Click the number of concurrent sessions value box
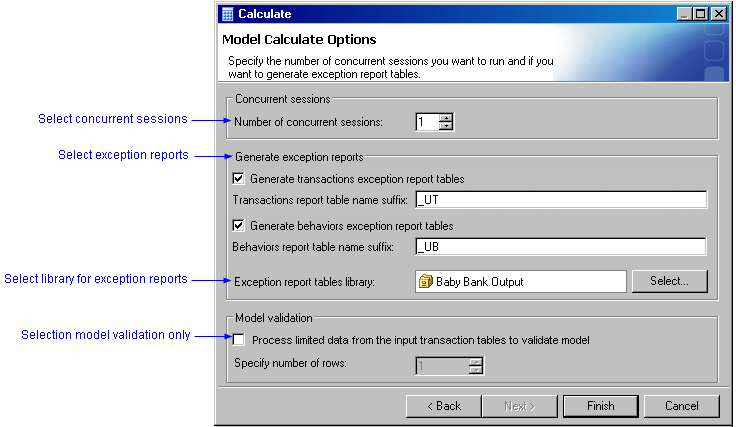The image size is (736, 427). (x=426, y=122)
